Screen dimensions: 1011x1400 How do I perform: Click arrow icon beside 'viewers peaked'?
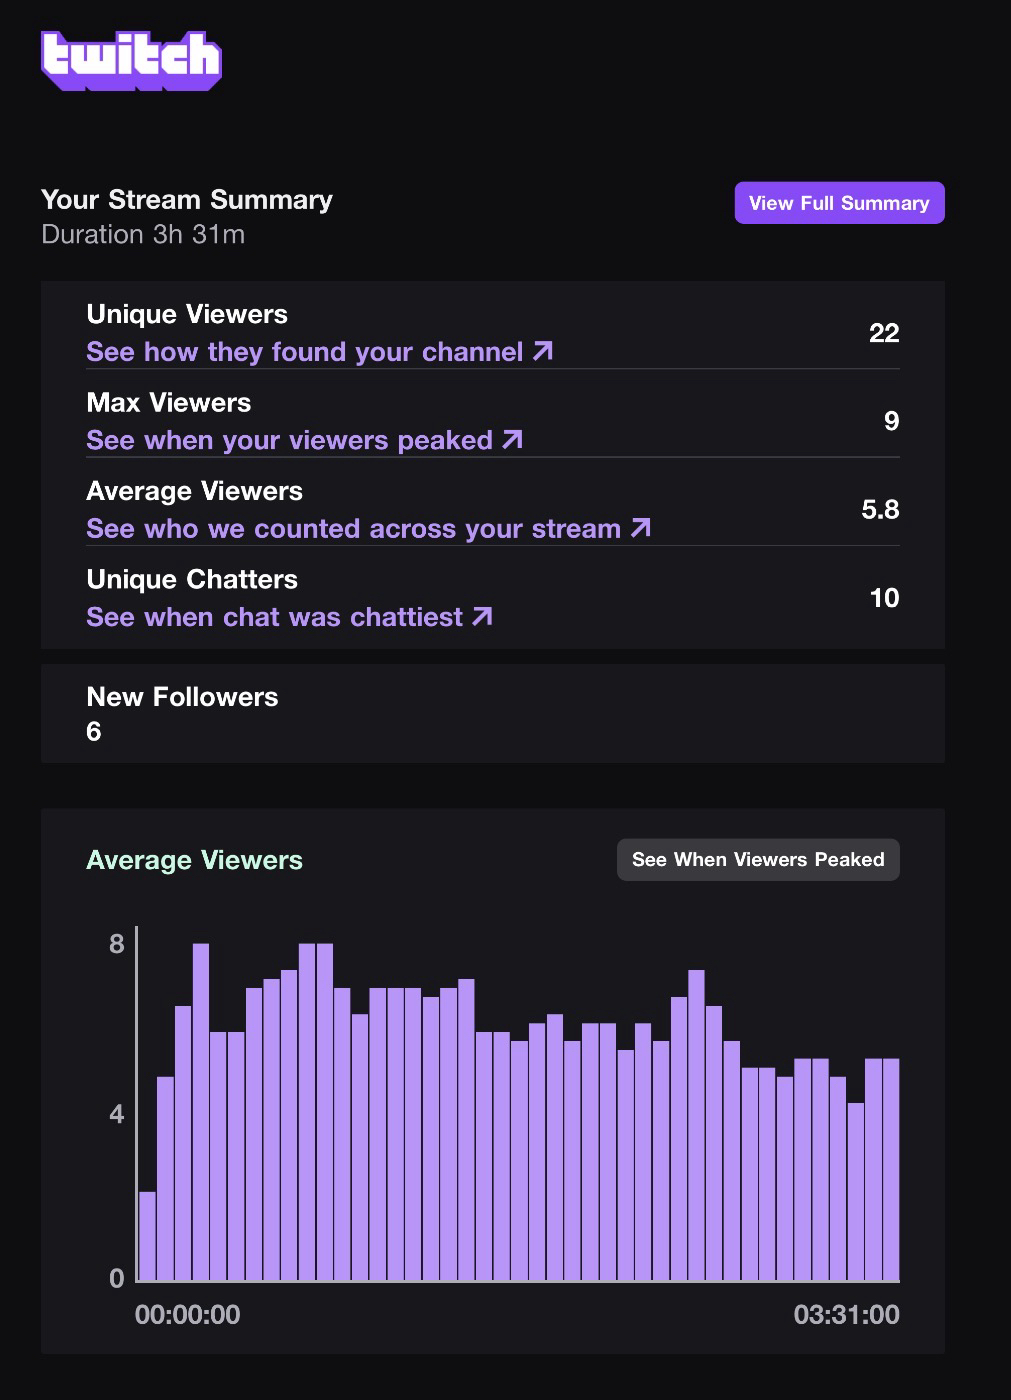[x=513, y=439]
